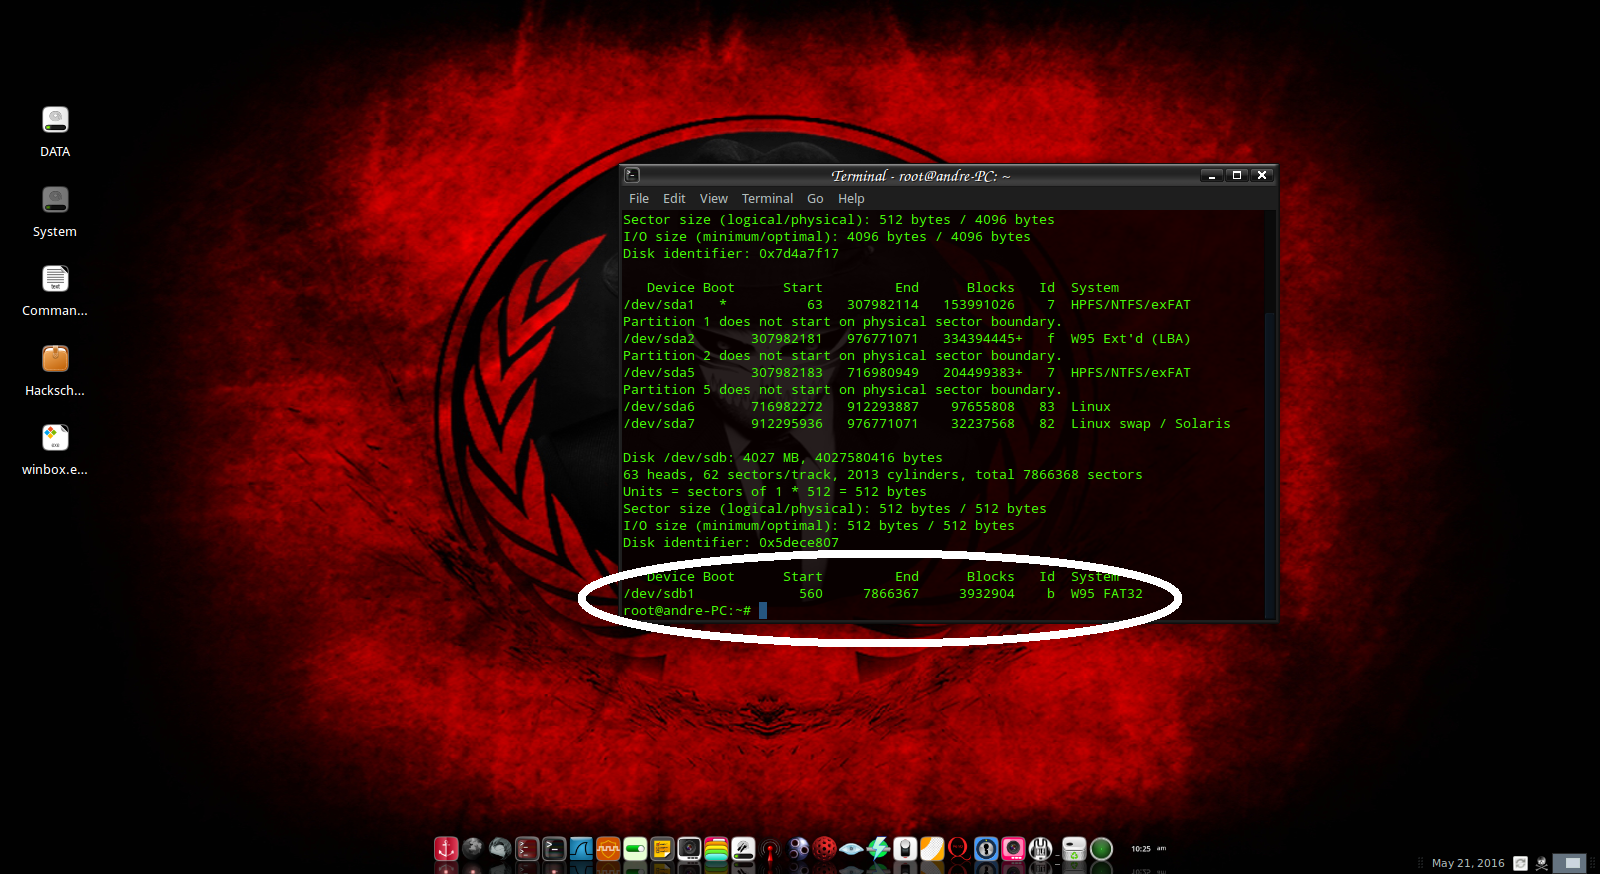Open the Terminal menu in the menu bar
This screenshot has height=874, width=1600.
(767, 199)
